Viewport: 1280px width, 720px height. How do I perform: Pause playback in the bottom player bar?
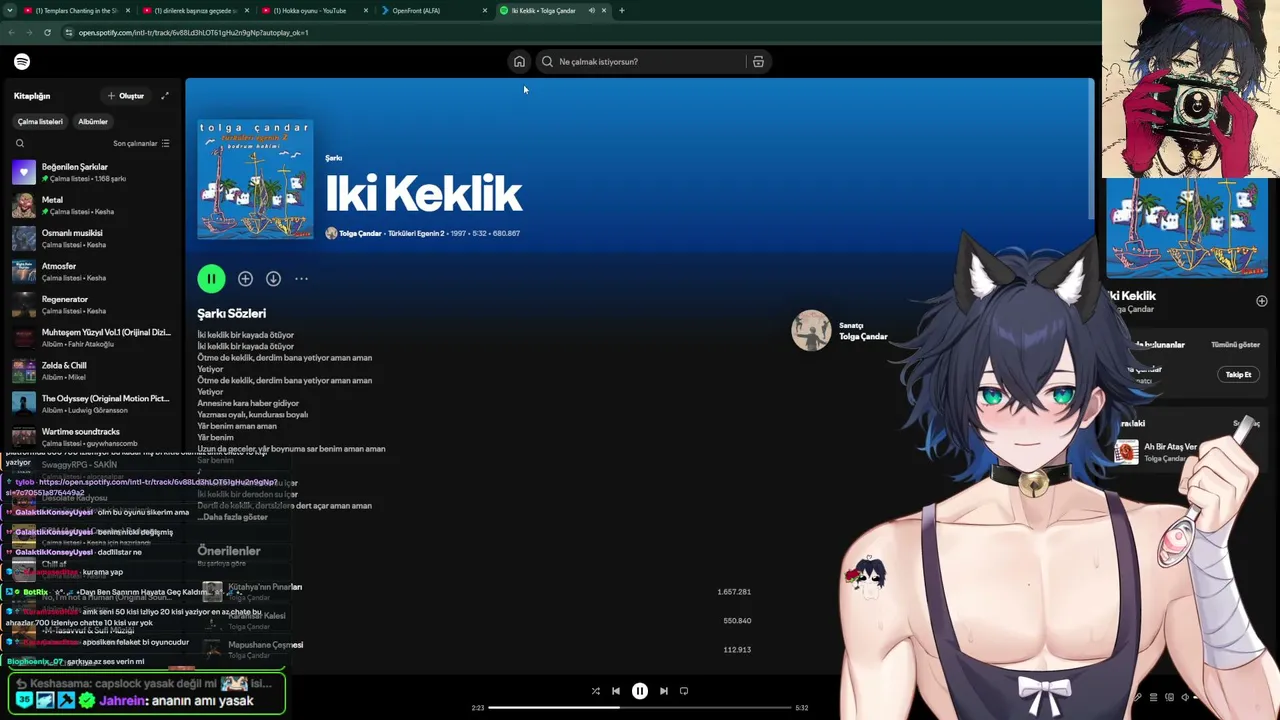[640, 691]
